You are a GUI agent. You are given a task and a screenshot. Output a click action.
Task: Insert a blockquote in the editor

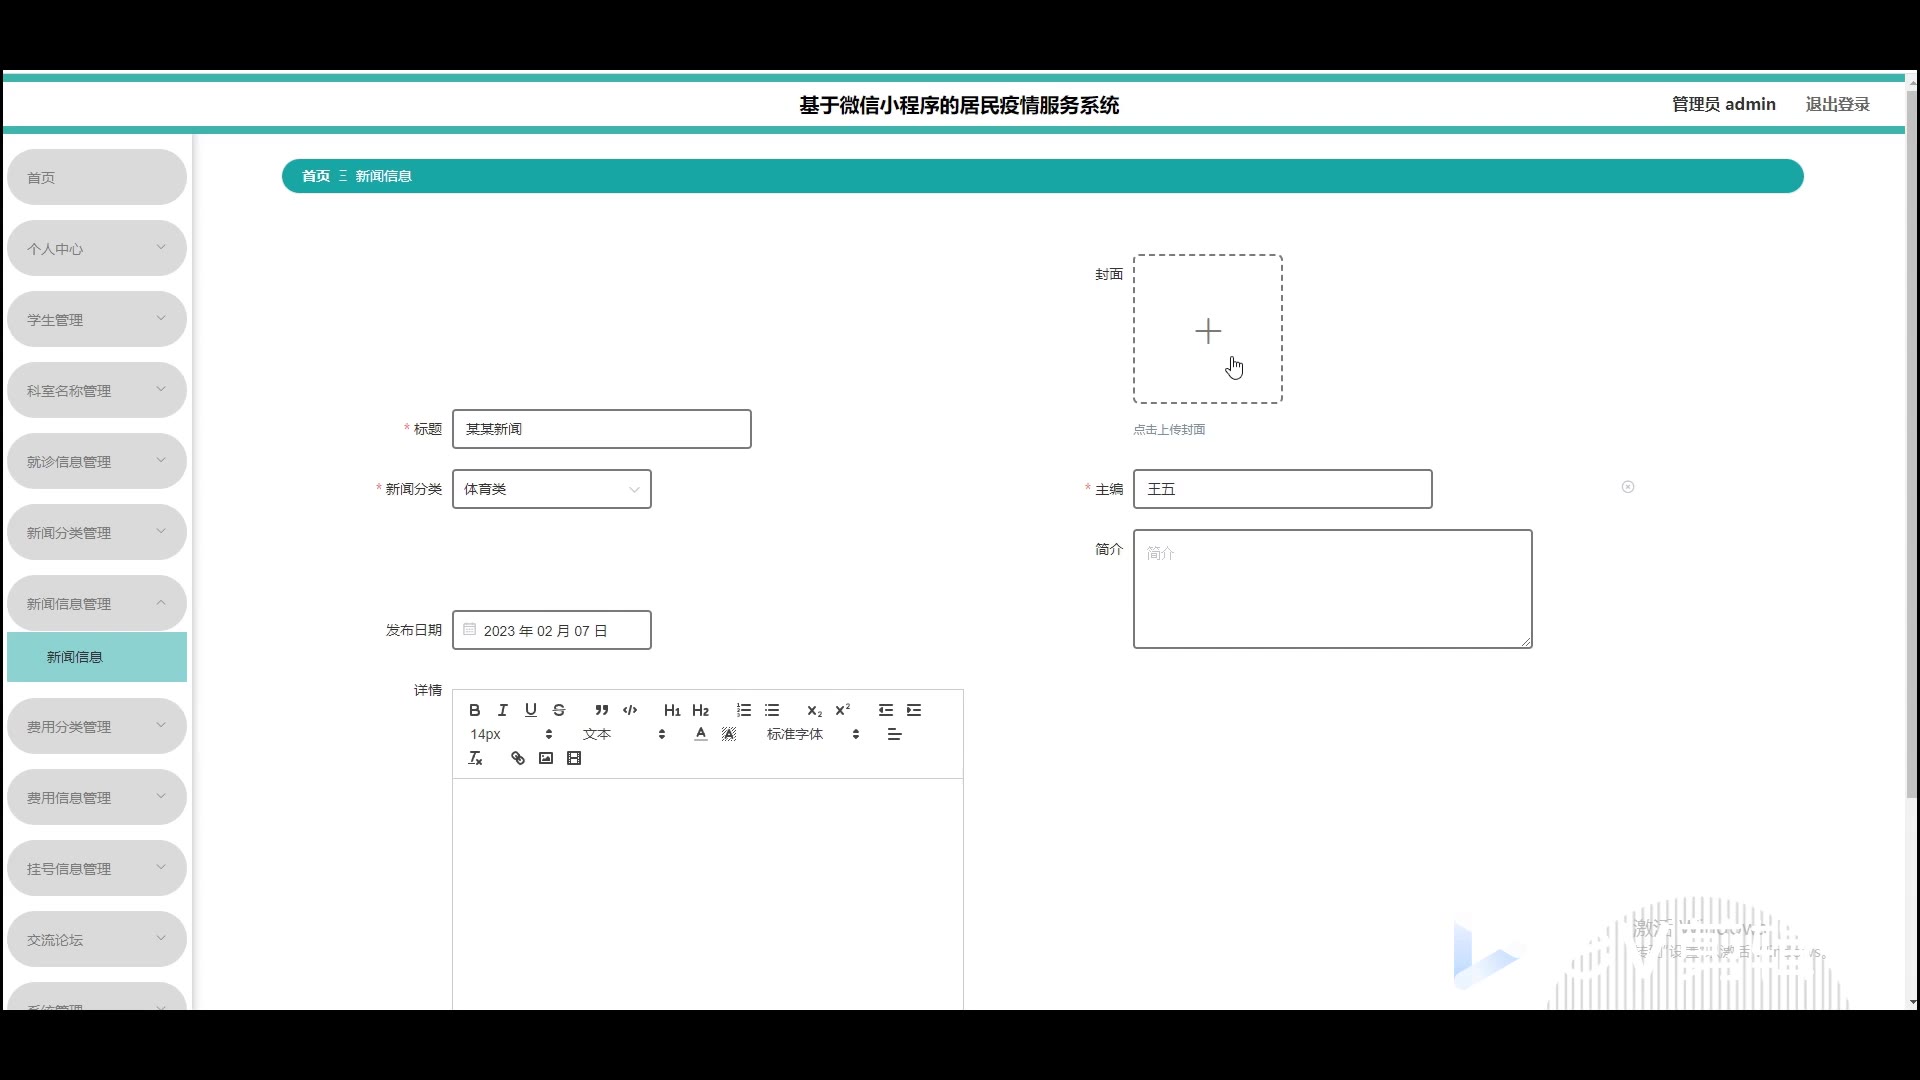tap(601, 710)
